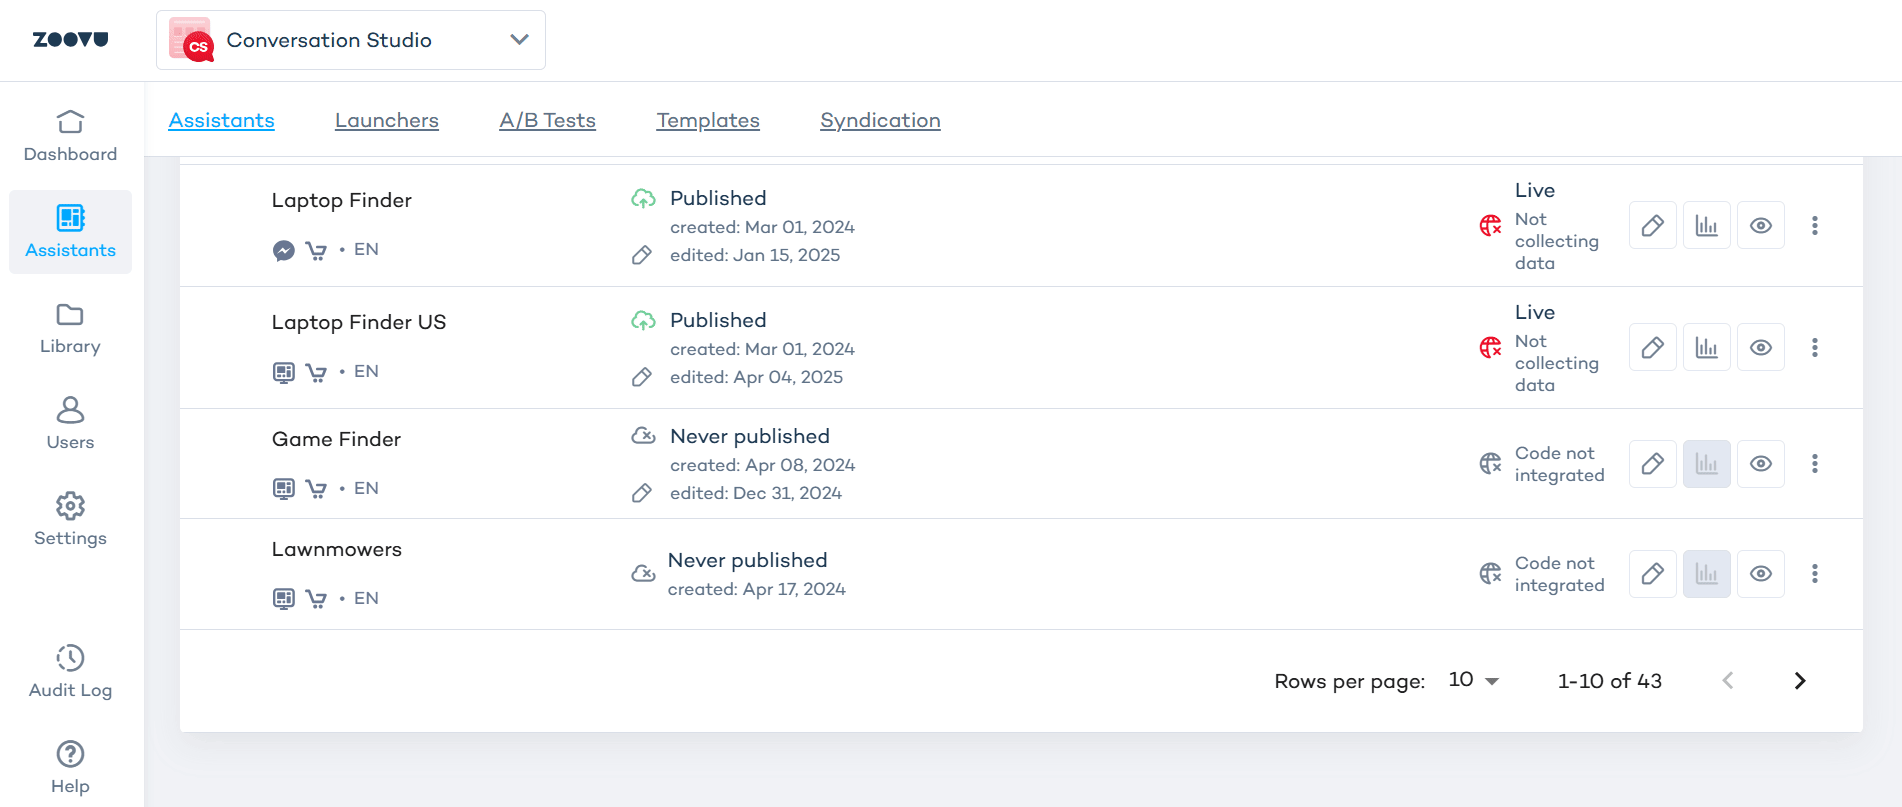Open Users in the sidebar
1902x807 pixels.
[x=70, y=424]
